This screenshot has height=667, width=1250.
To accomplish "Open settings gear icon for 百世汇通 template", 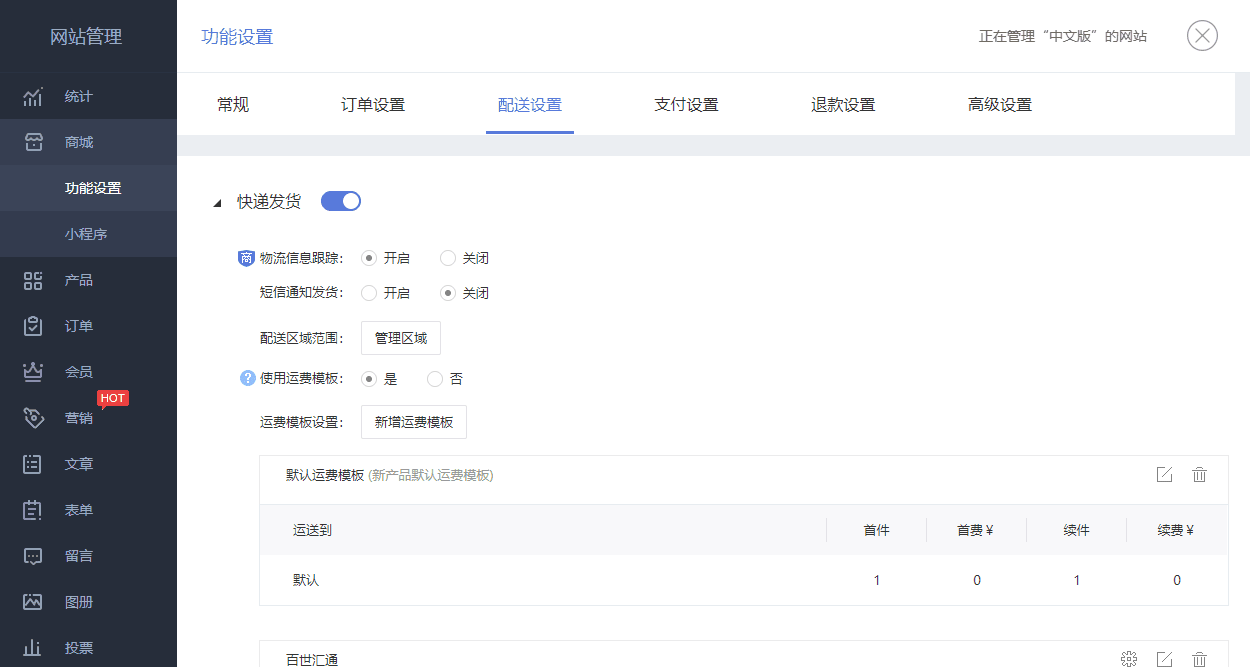I will (x=1129, y=658).
